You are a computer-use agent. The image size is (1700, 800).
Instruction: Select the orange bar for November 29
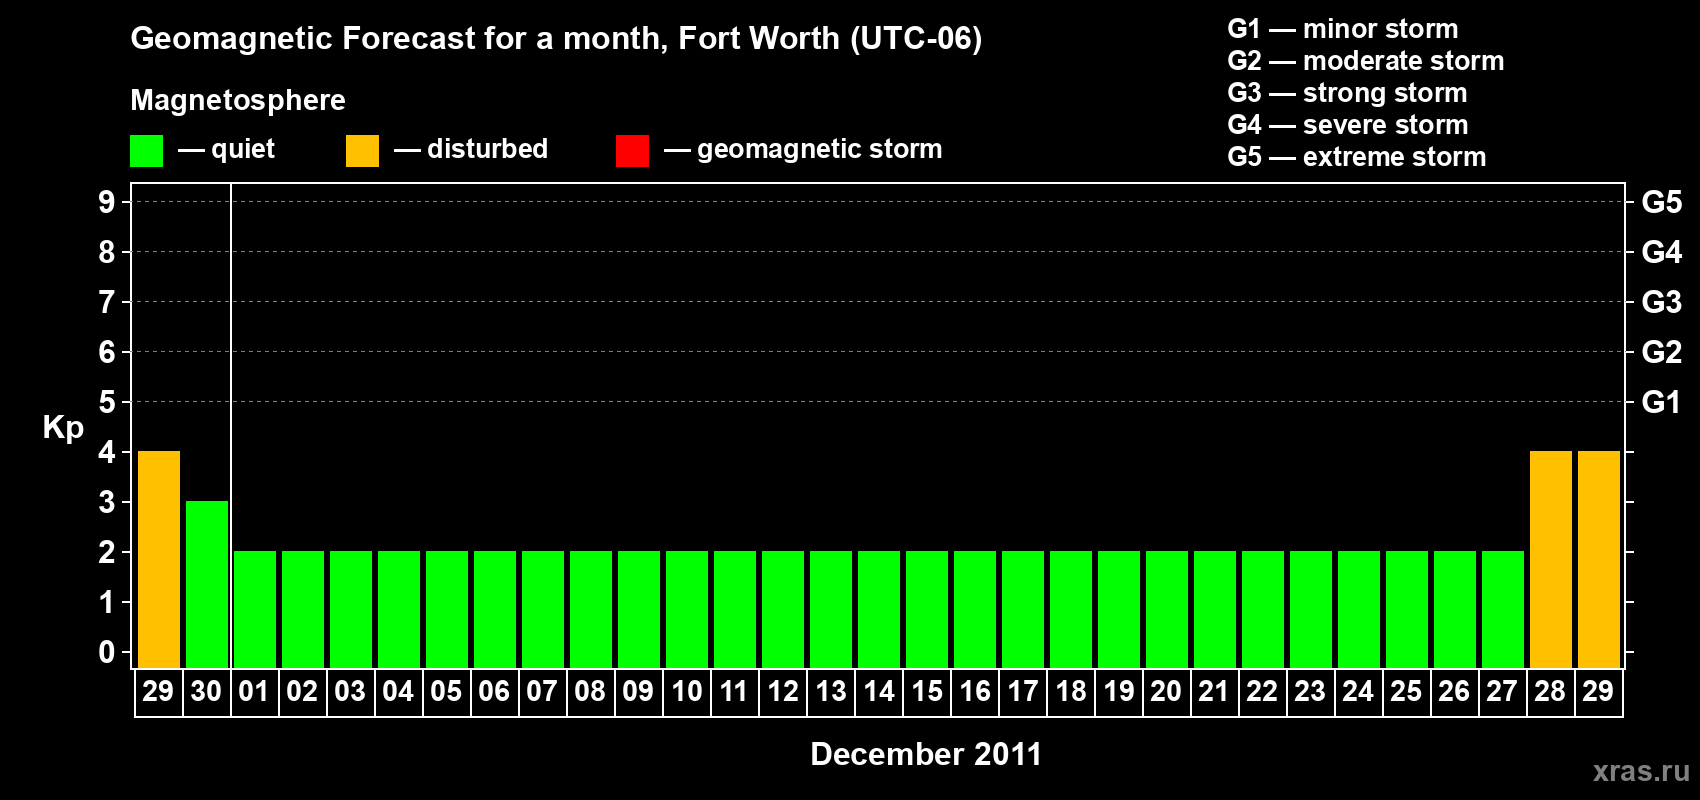pyautogui.click(x=159, y=559)
